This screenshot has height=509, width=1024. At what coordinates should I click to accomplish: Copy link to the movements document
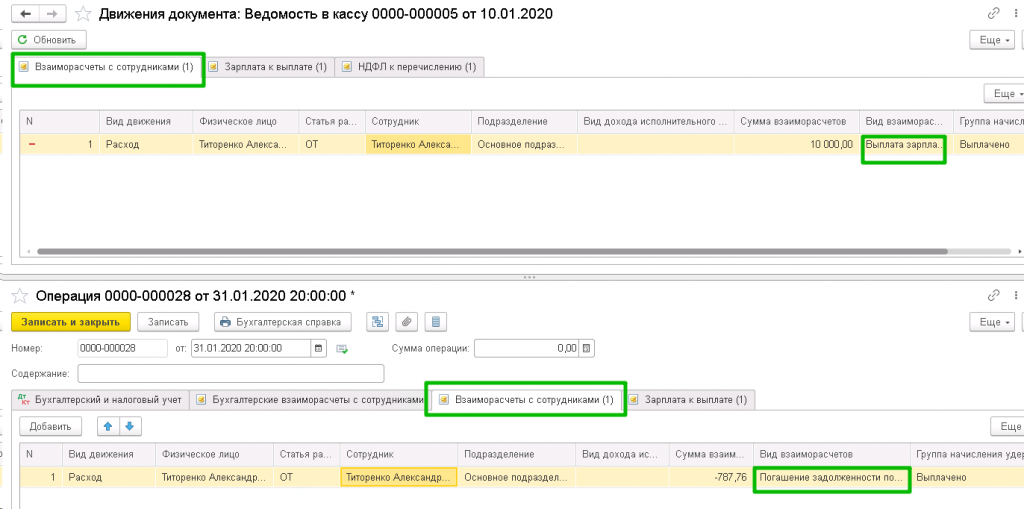(x=994, y=15)
